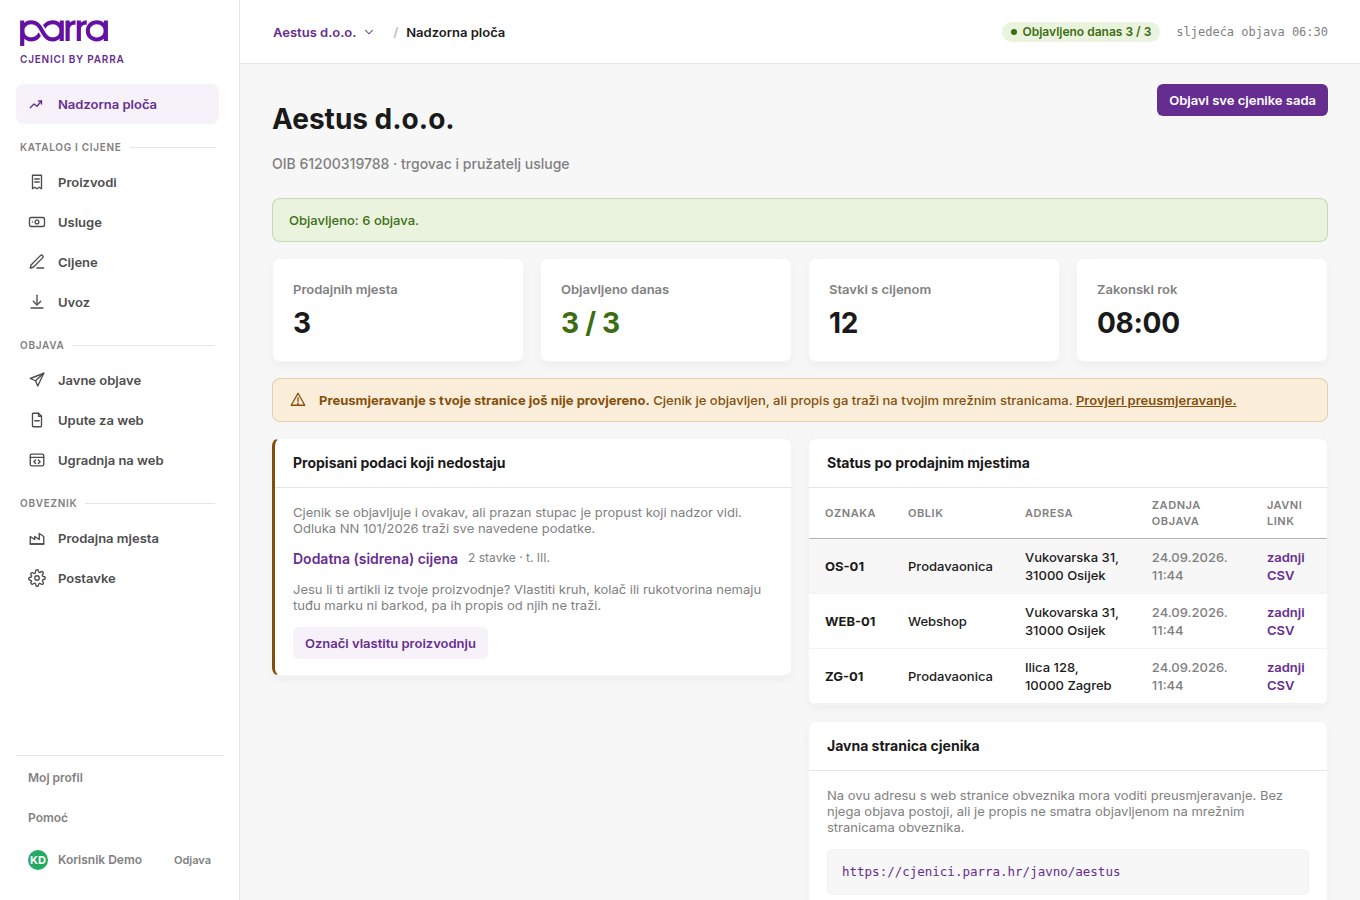The height and width of the screenshot is (900, 1360).
Task: Click the OIB 61200319788 text
Action: [330, 164]
